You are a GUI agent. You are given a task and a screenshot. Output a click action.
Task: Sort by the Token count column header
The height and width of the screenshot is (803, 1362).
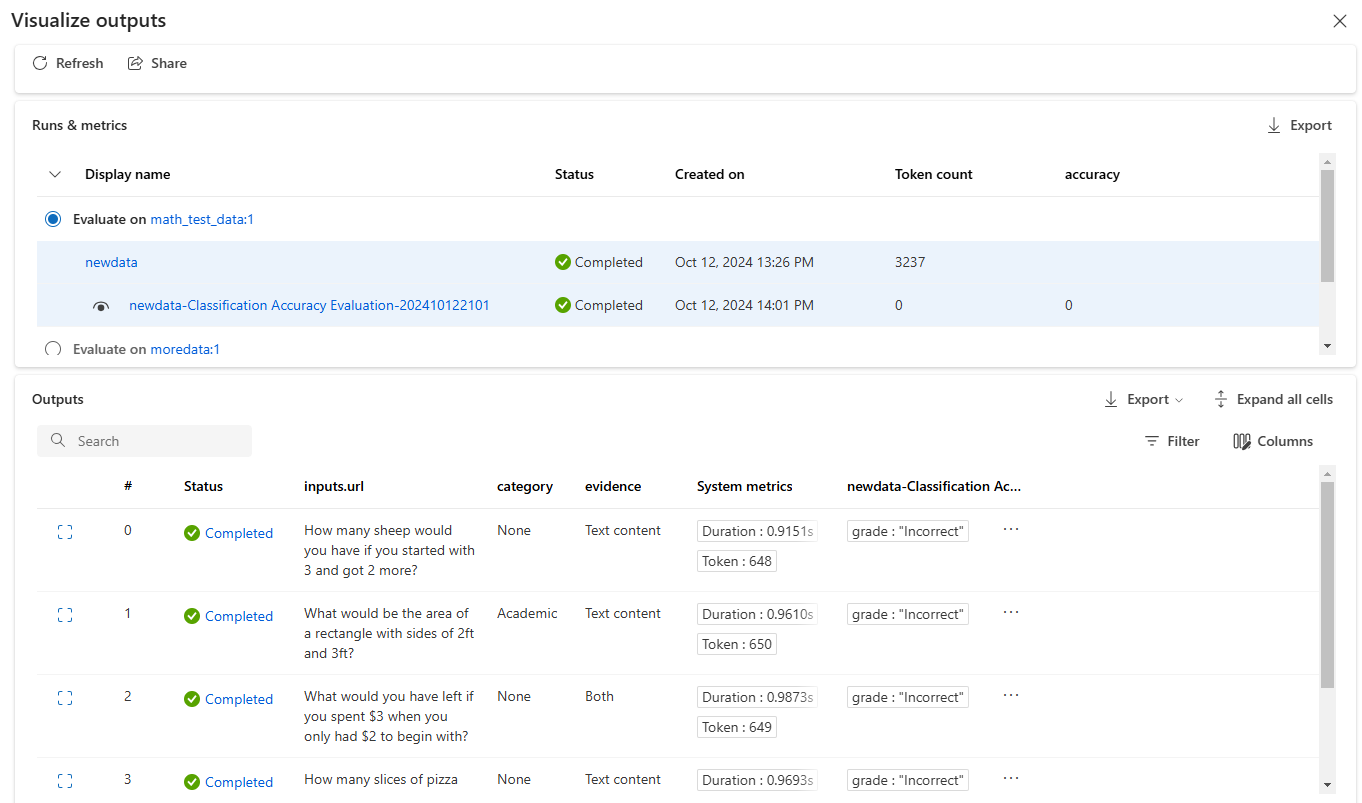pyautogui.click(x=933, y=174)
